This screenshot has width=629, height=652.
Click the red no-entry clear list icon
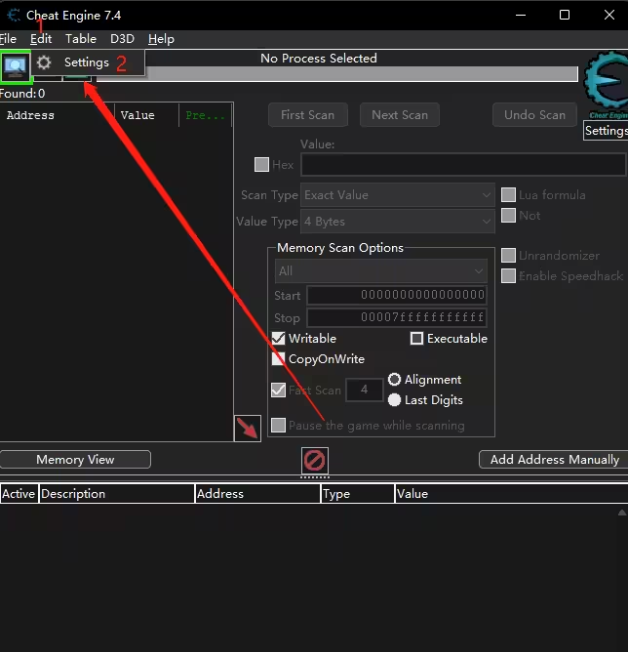[315, 461]
